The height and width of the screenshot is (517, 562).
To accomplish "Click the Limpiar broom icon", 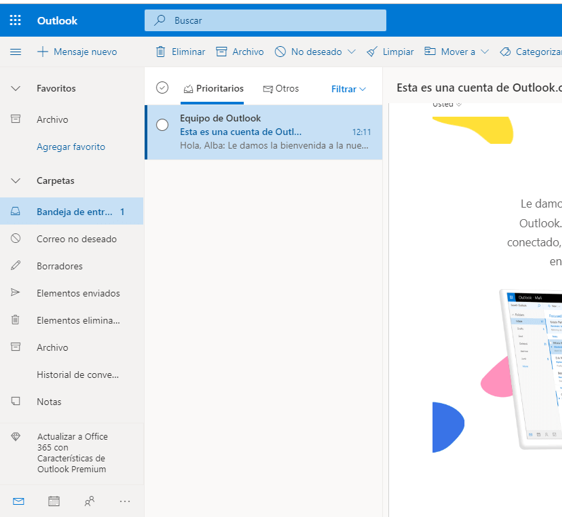I will pyautogui.click(x=372, y=52).
